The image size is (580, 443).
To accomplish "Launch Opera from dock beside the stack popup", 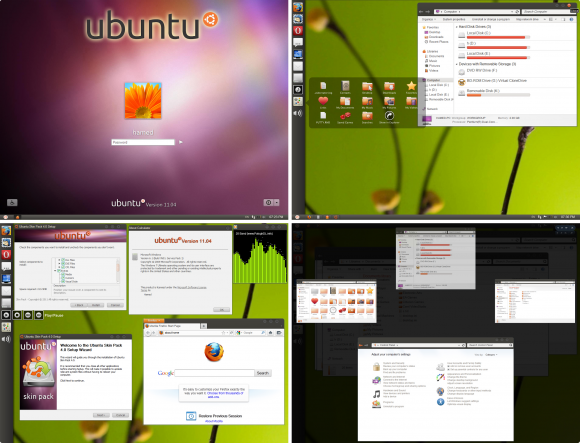I will click(x=298, y=30).
